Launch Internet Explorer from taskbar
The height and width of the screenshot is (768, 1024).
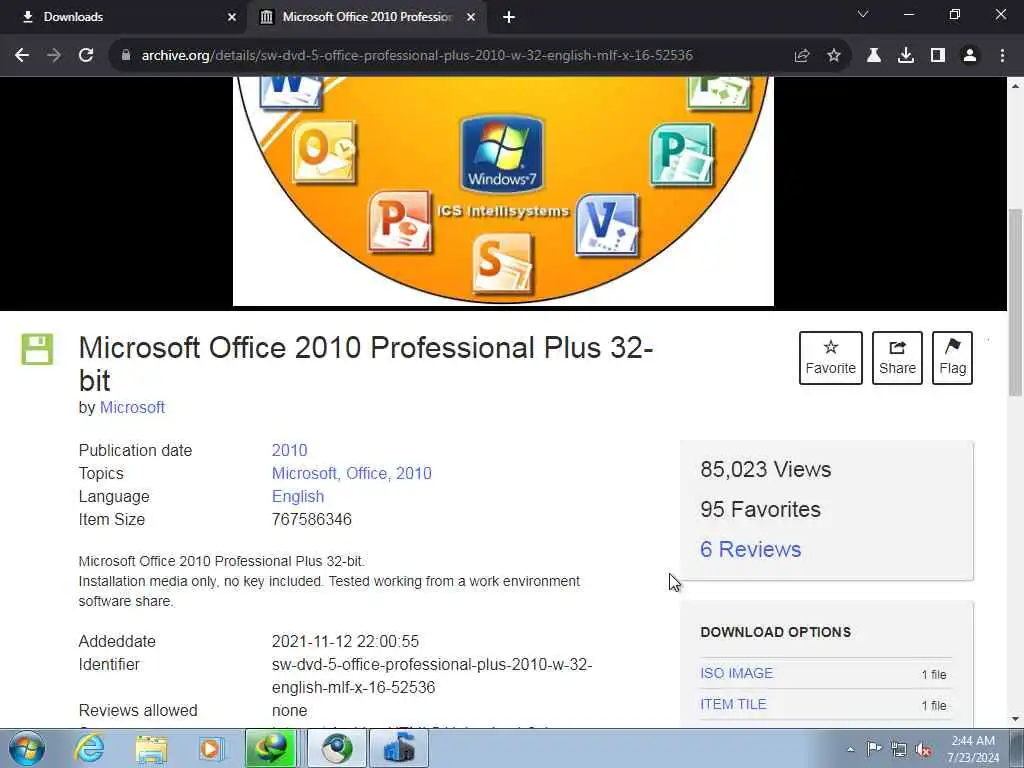point(89,748)
